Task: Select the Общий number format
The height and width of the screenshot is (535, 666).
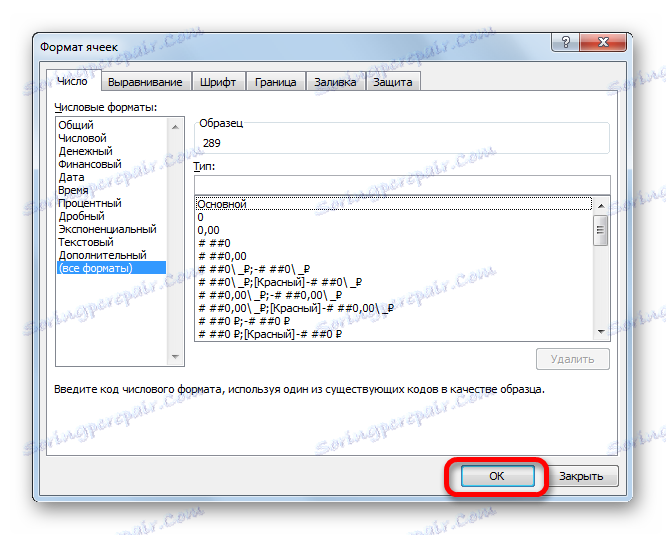Action: [111, 125]
